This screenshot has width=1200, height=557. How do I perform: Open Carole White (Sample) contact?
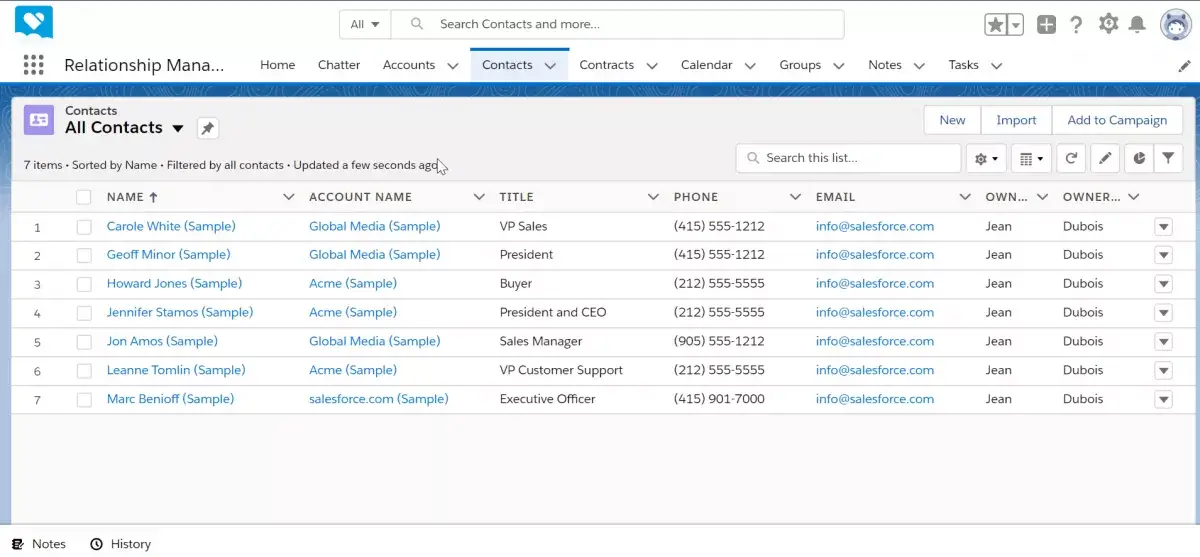tap(171, 226)
